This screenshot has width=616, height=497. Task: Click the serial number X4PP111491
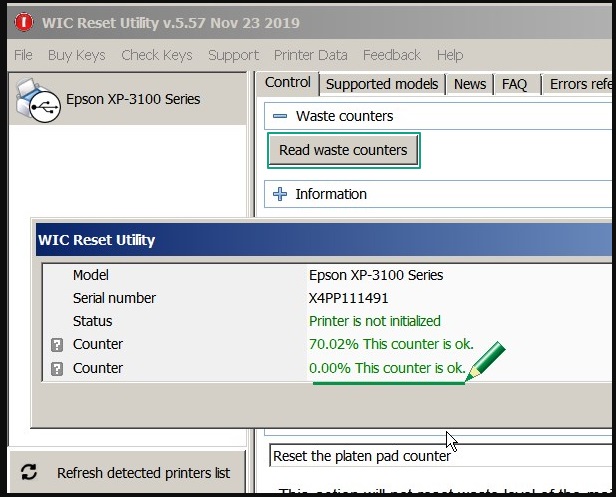tap(348, 298)
